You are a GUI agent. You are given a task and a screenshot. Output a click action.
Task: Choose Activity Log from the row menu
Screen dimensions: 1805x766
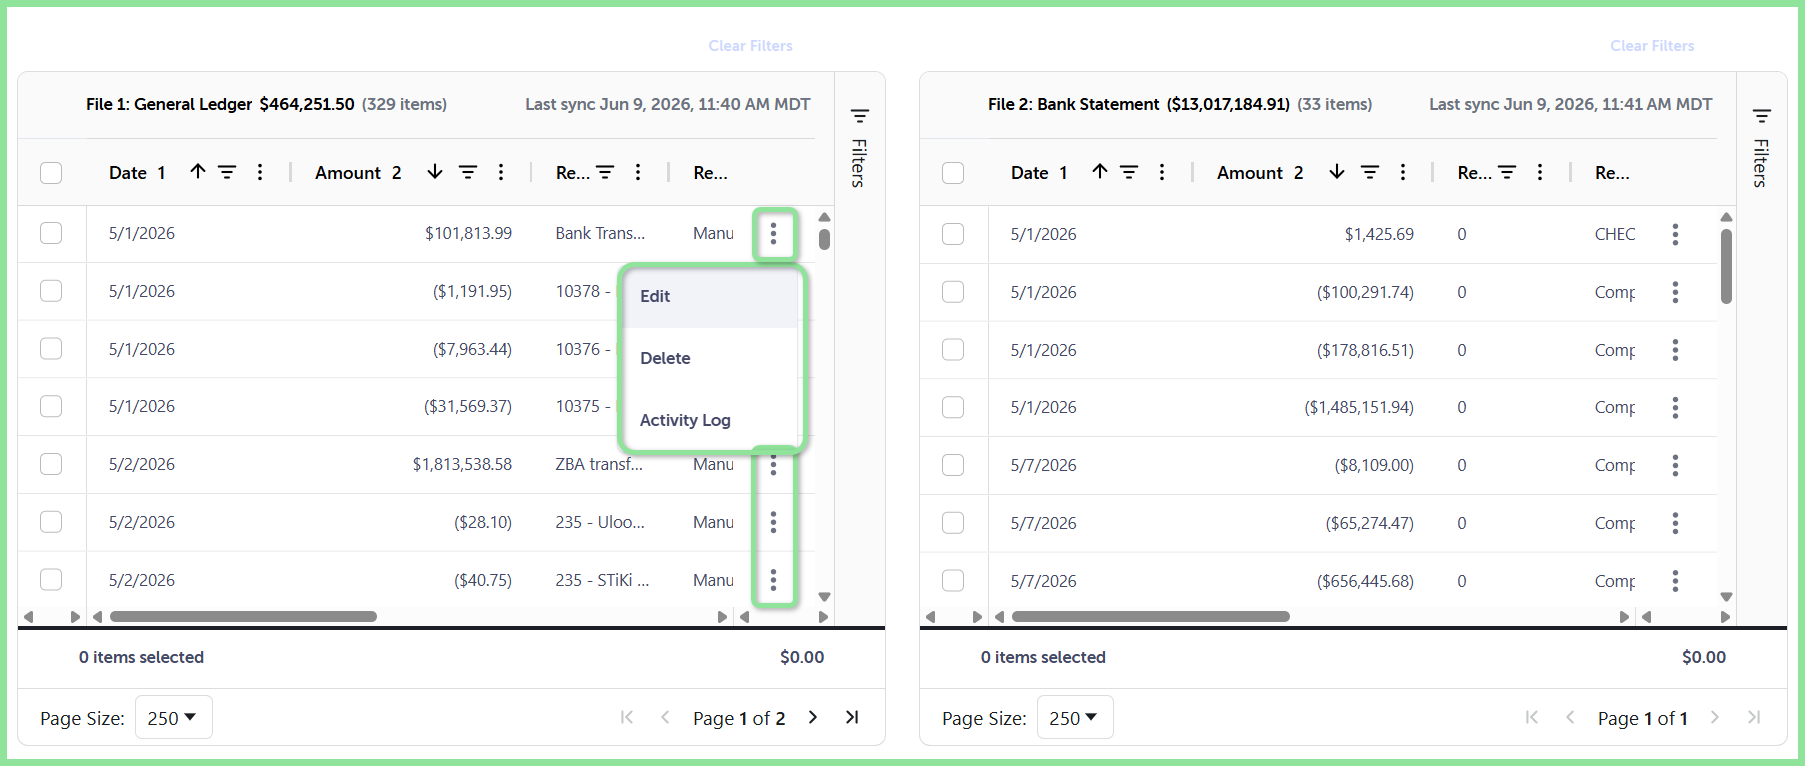(x=711, y=420)
